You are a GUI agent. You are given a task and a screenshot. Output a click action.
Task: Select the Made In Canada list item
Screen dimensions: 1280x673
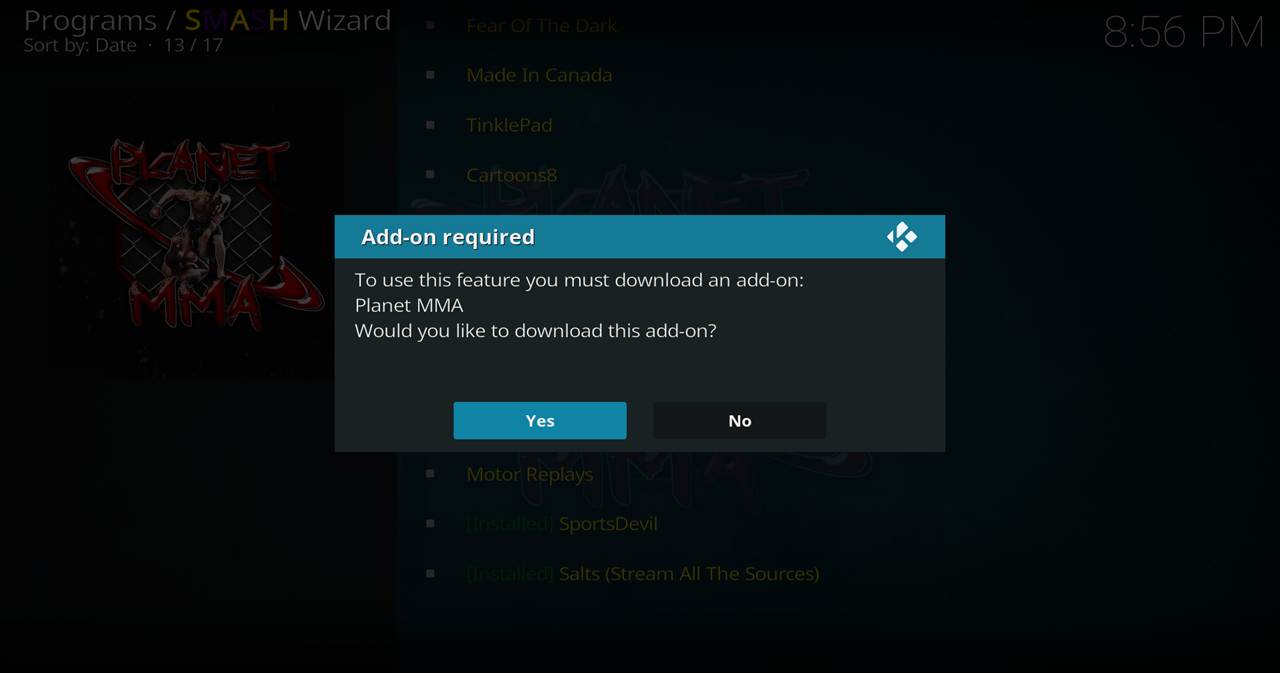pos(539,75)
